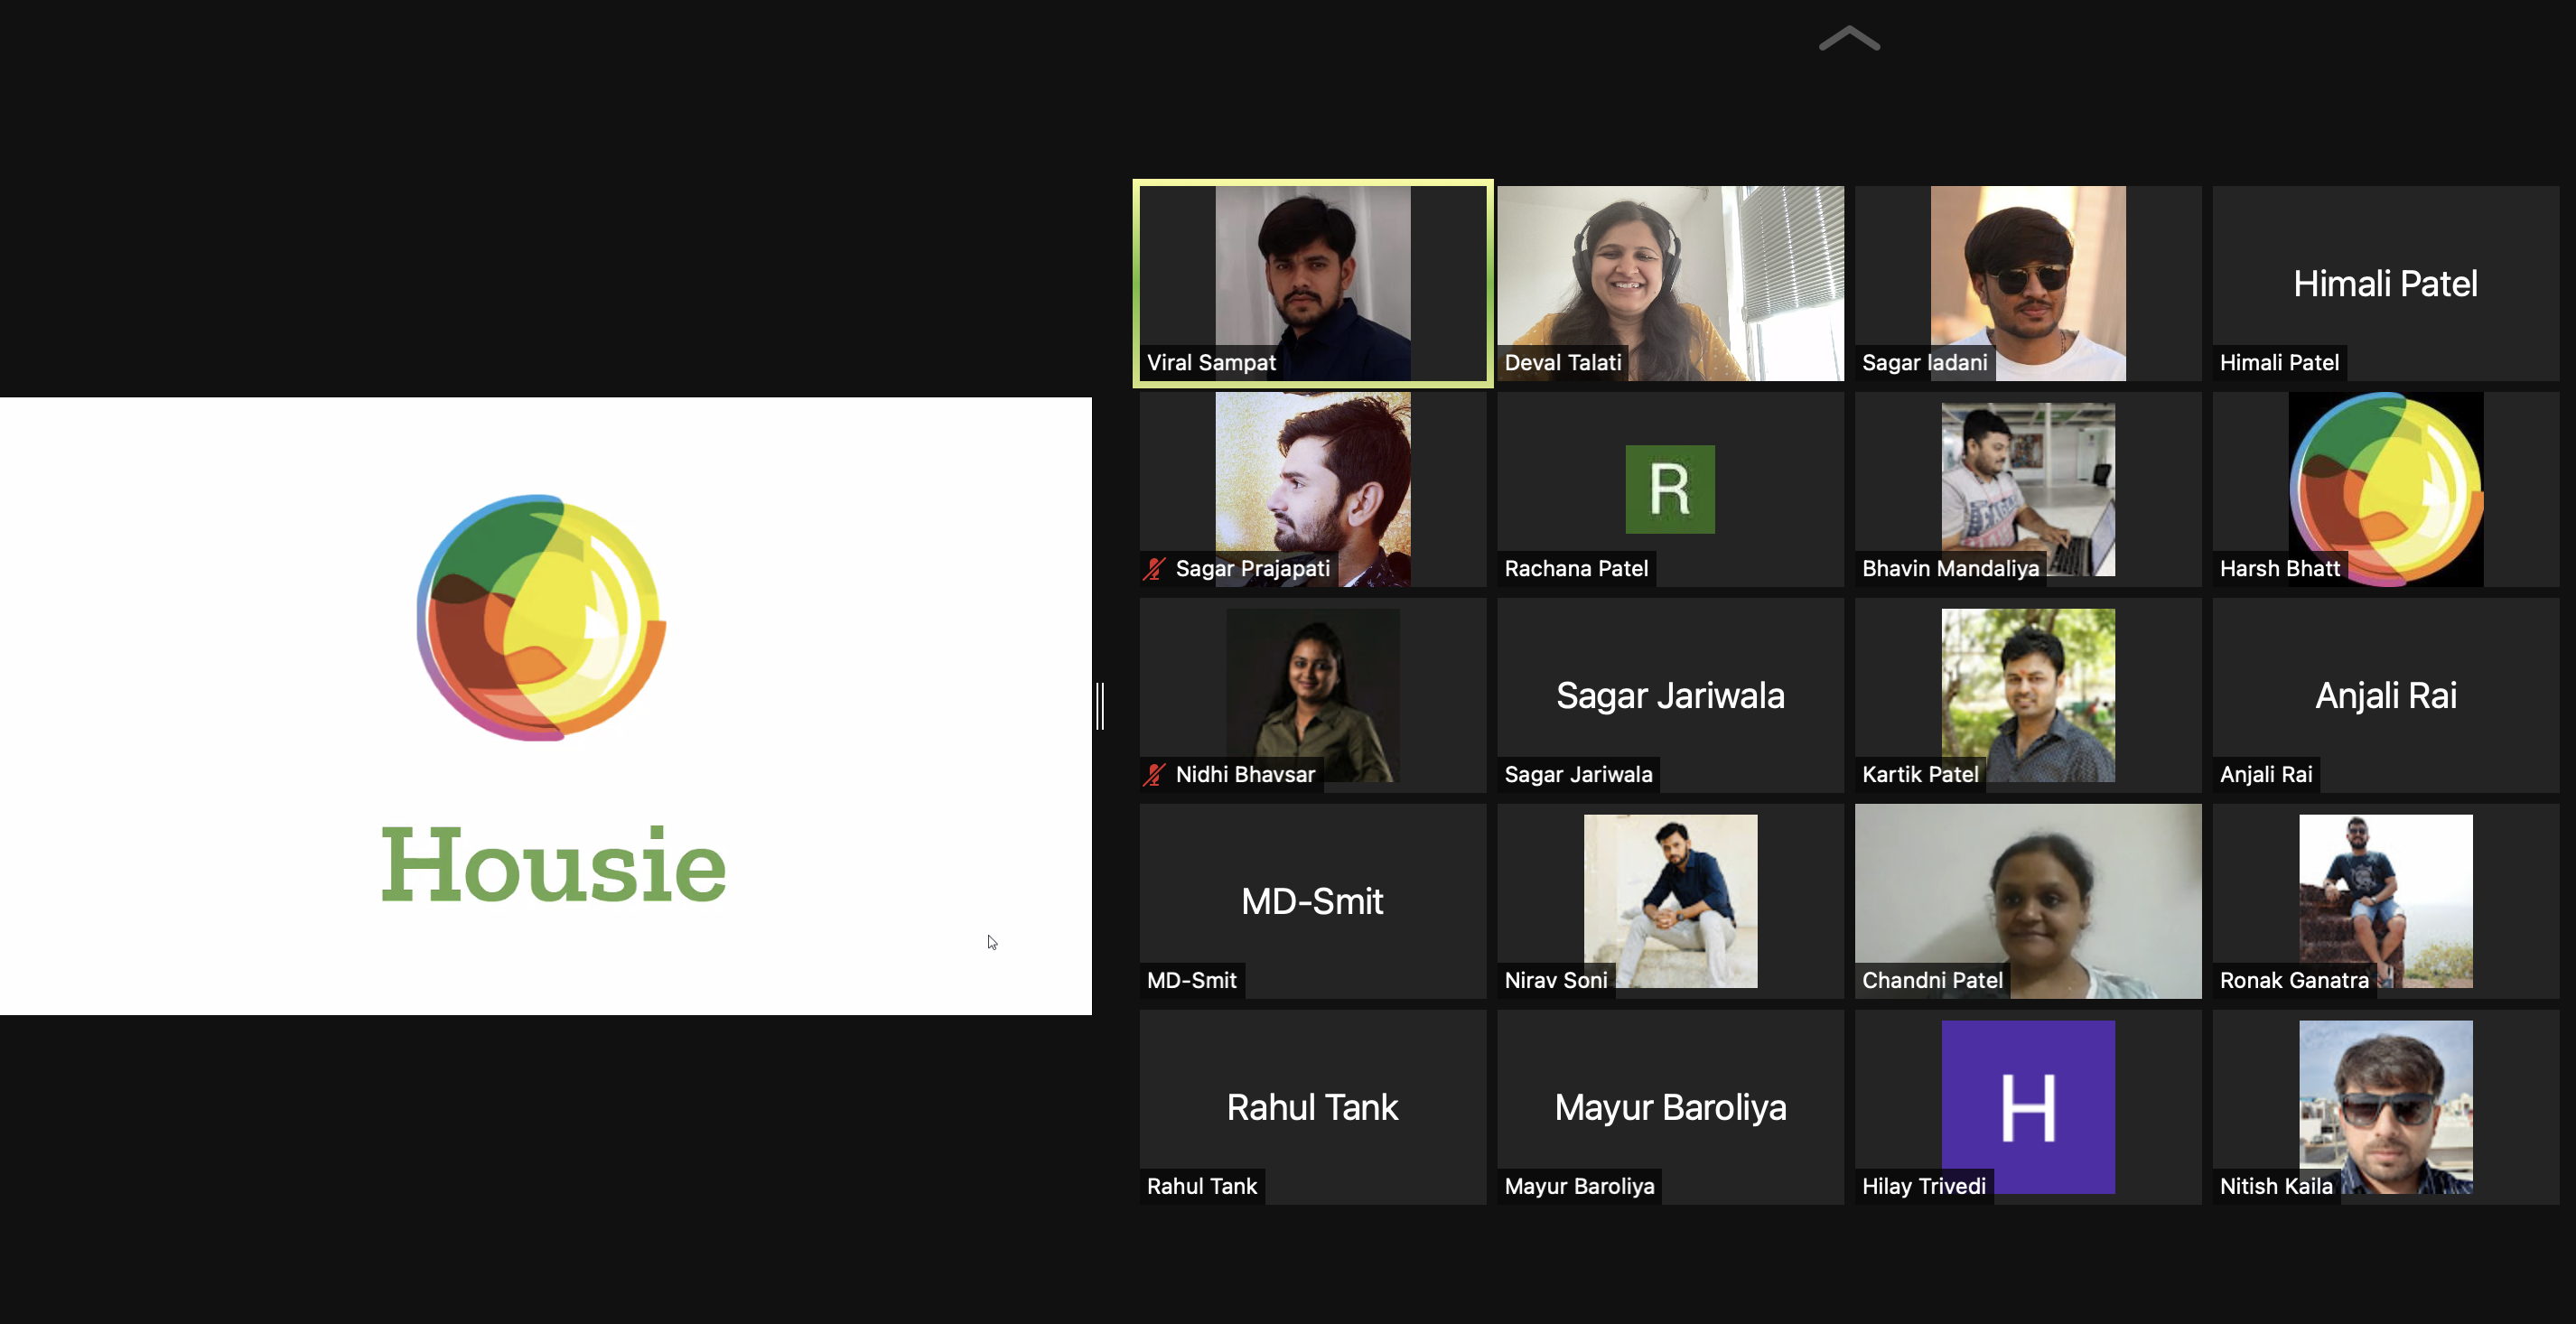Image resolution: width=2576 pixels, height=1324 pixels.
Task: Click the small 'Rahul Tank' name label
Action: (x=1202, y=1187)
